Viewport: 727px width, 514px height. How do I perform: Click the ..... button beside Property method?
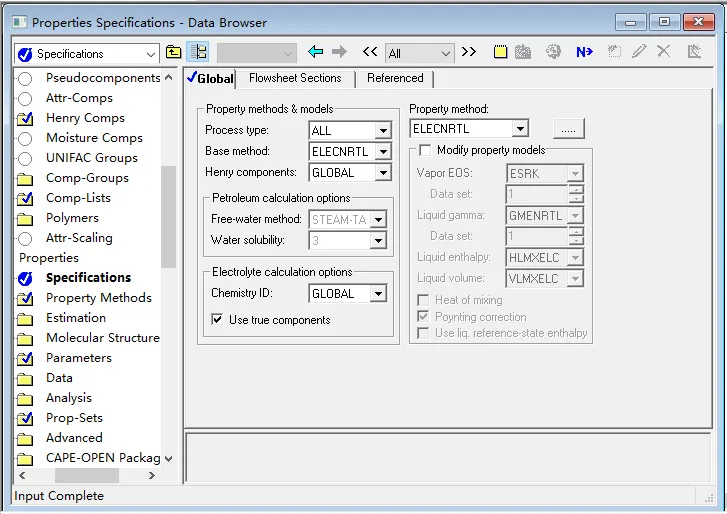pyautogui.click(x=568, y=128)
